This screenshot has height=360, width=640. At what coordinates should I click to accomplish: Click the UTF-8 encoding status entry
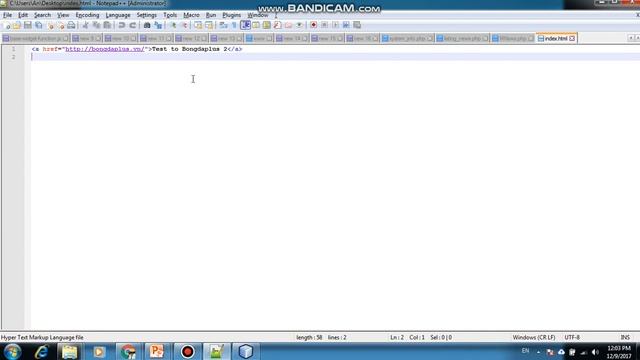[572, 338]
